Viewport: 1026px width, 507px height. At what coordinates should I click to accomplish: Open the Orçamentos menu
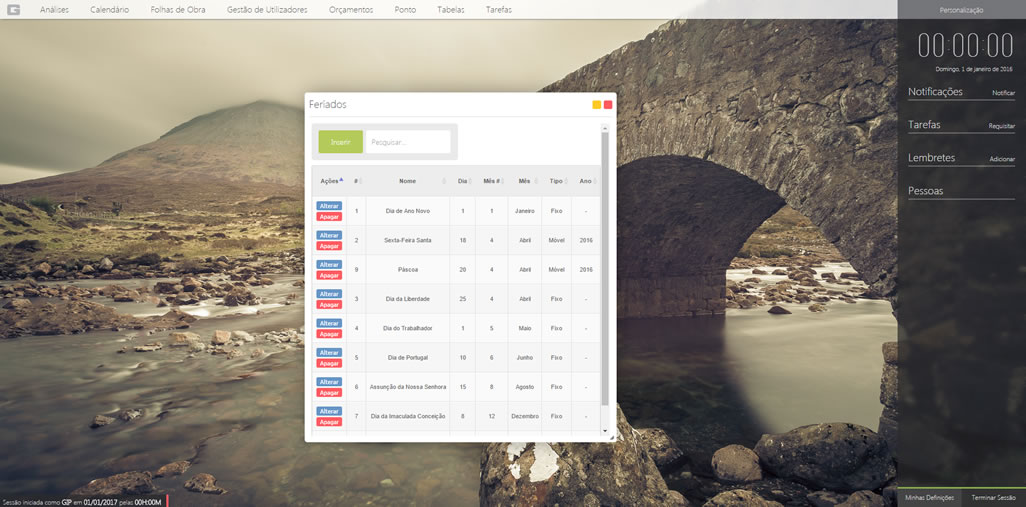350,9
